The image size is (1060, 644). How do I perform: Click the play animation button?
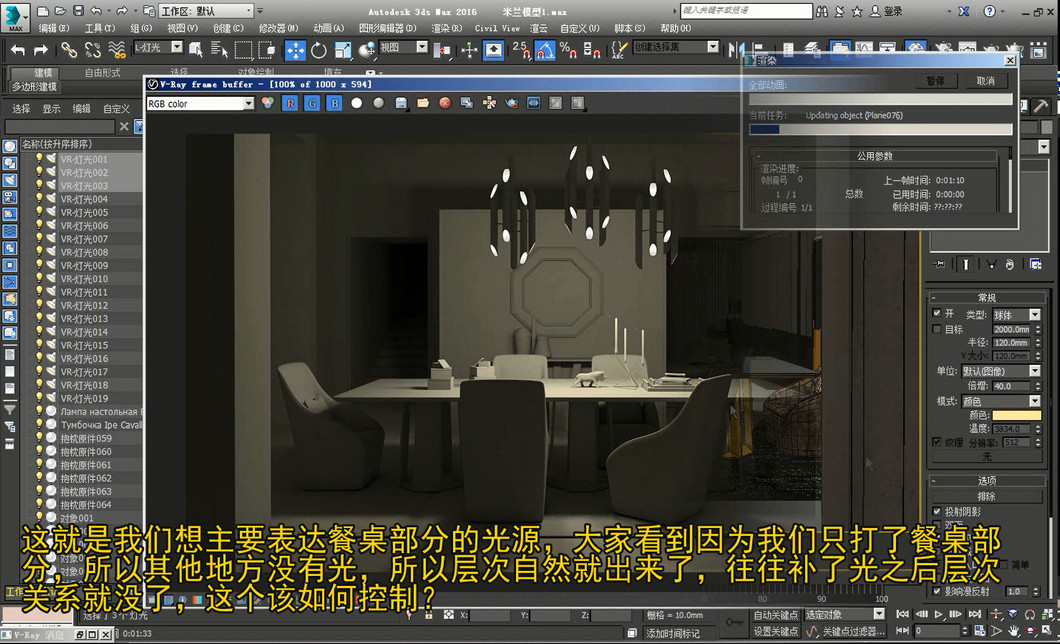click(x=938, y=614)
